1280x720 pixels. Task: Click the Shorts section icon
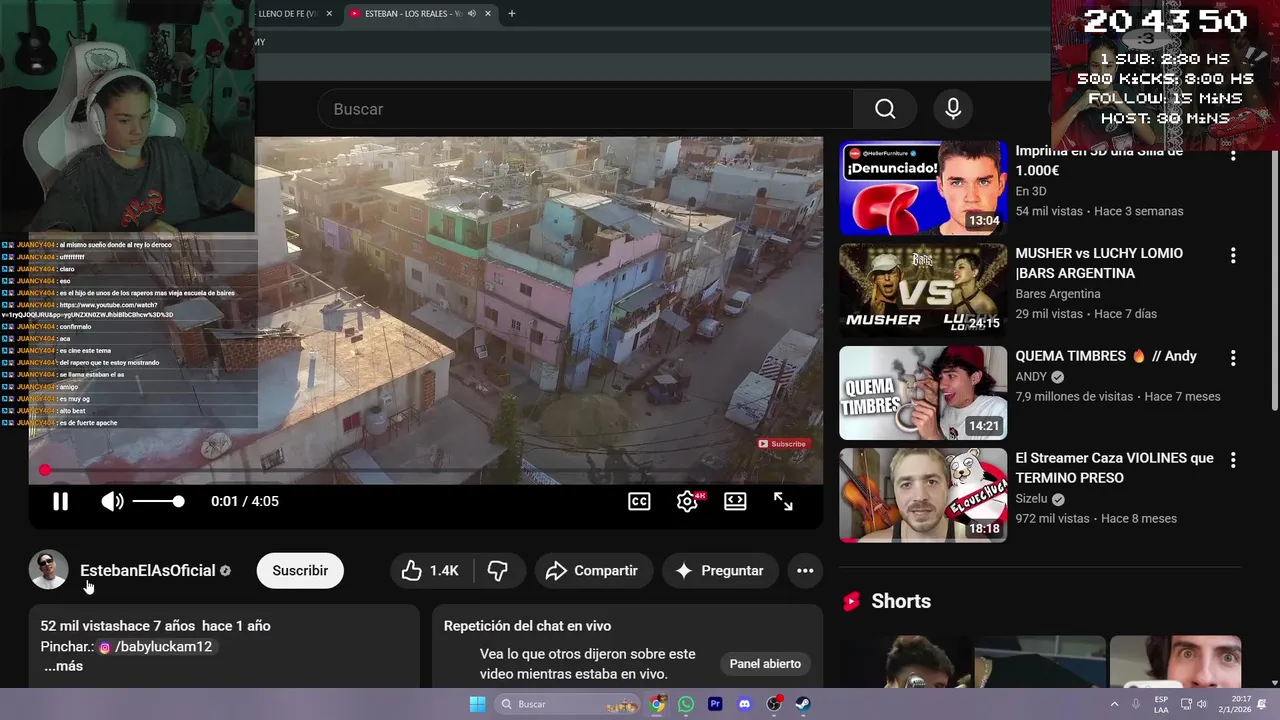click(851, 601)
